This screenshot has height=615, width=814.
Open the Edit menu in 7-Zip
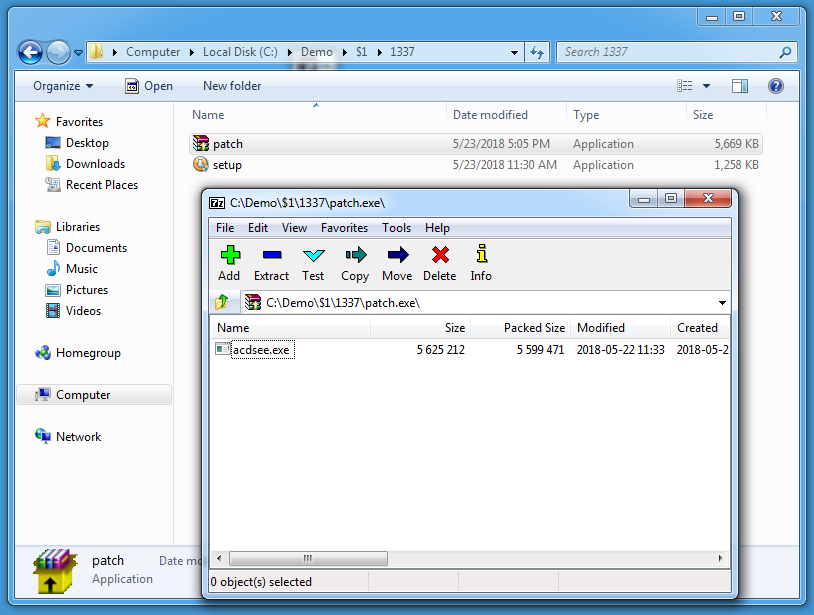point(257,228)
